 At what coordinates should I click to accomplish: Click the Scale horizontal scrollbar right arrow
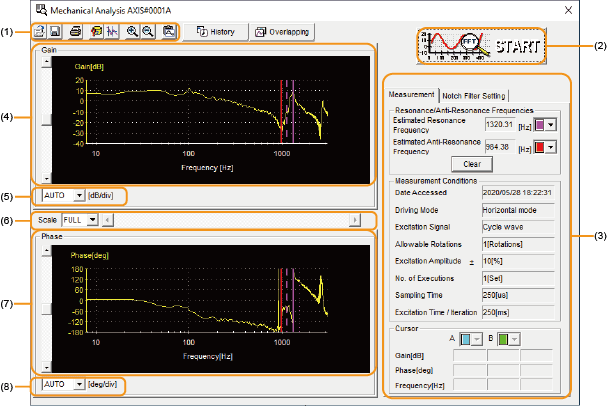click(353, 218)
